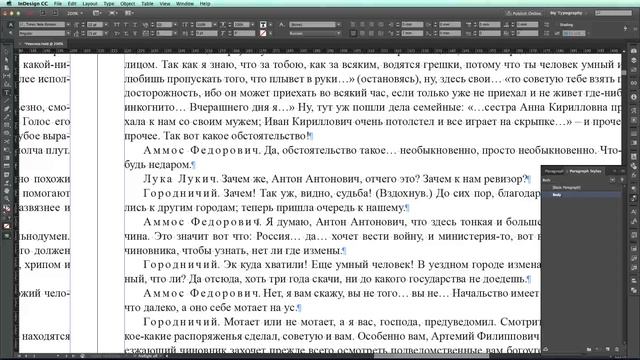
Task: Open the Character panel icon in right dock
Action: (633, 211)
